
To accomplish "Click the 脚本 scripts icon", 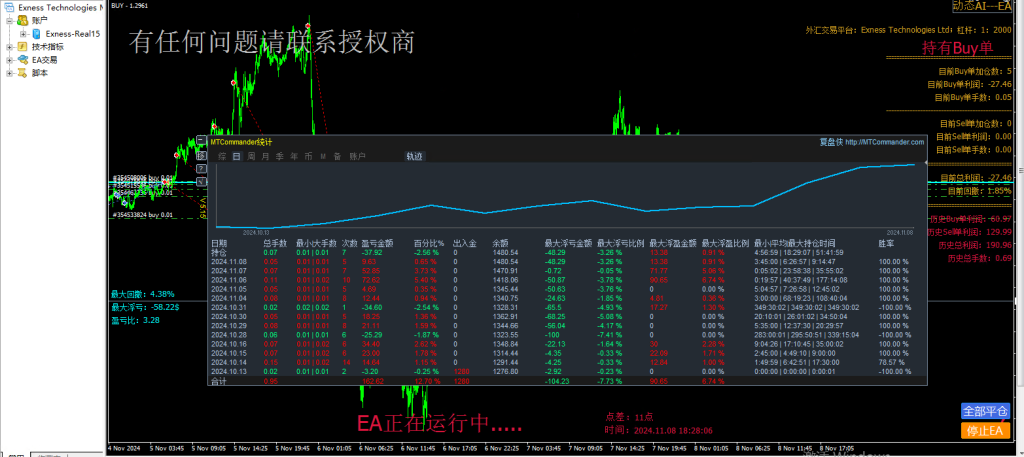I will click(x=22, y=73).
